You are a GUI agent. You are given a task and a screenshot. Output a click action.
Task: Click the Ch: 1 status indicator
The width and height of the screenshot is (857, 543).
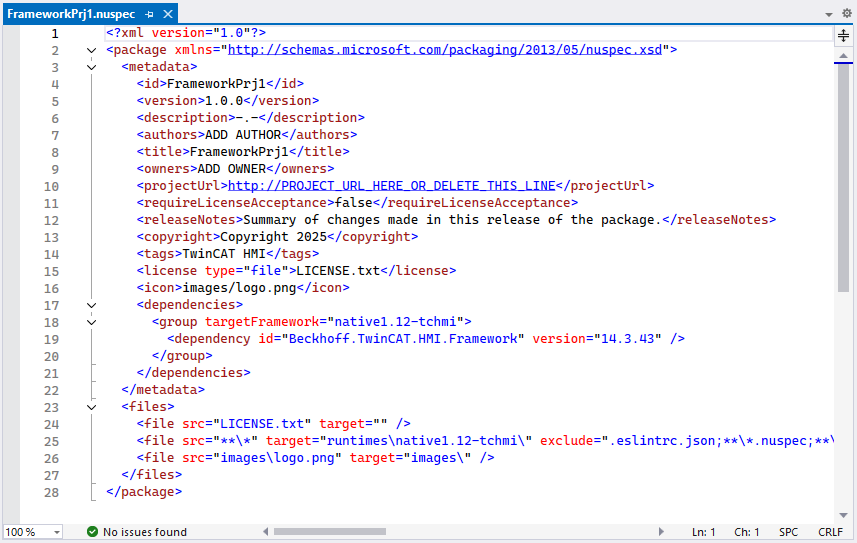[747, 532]
